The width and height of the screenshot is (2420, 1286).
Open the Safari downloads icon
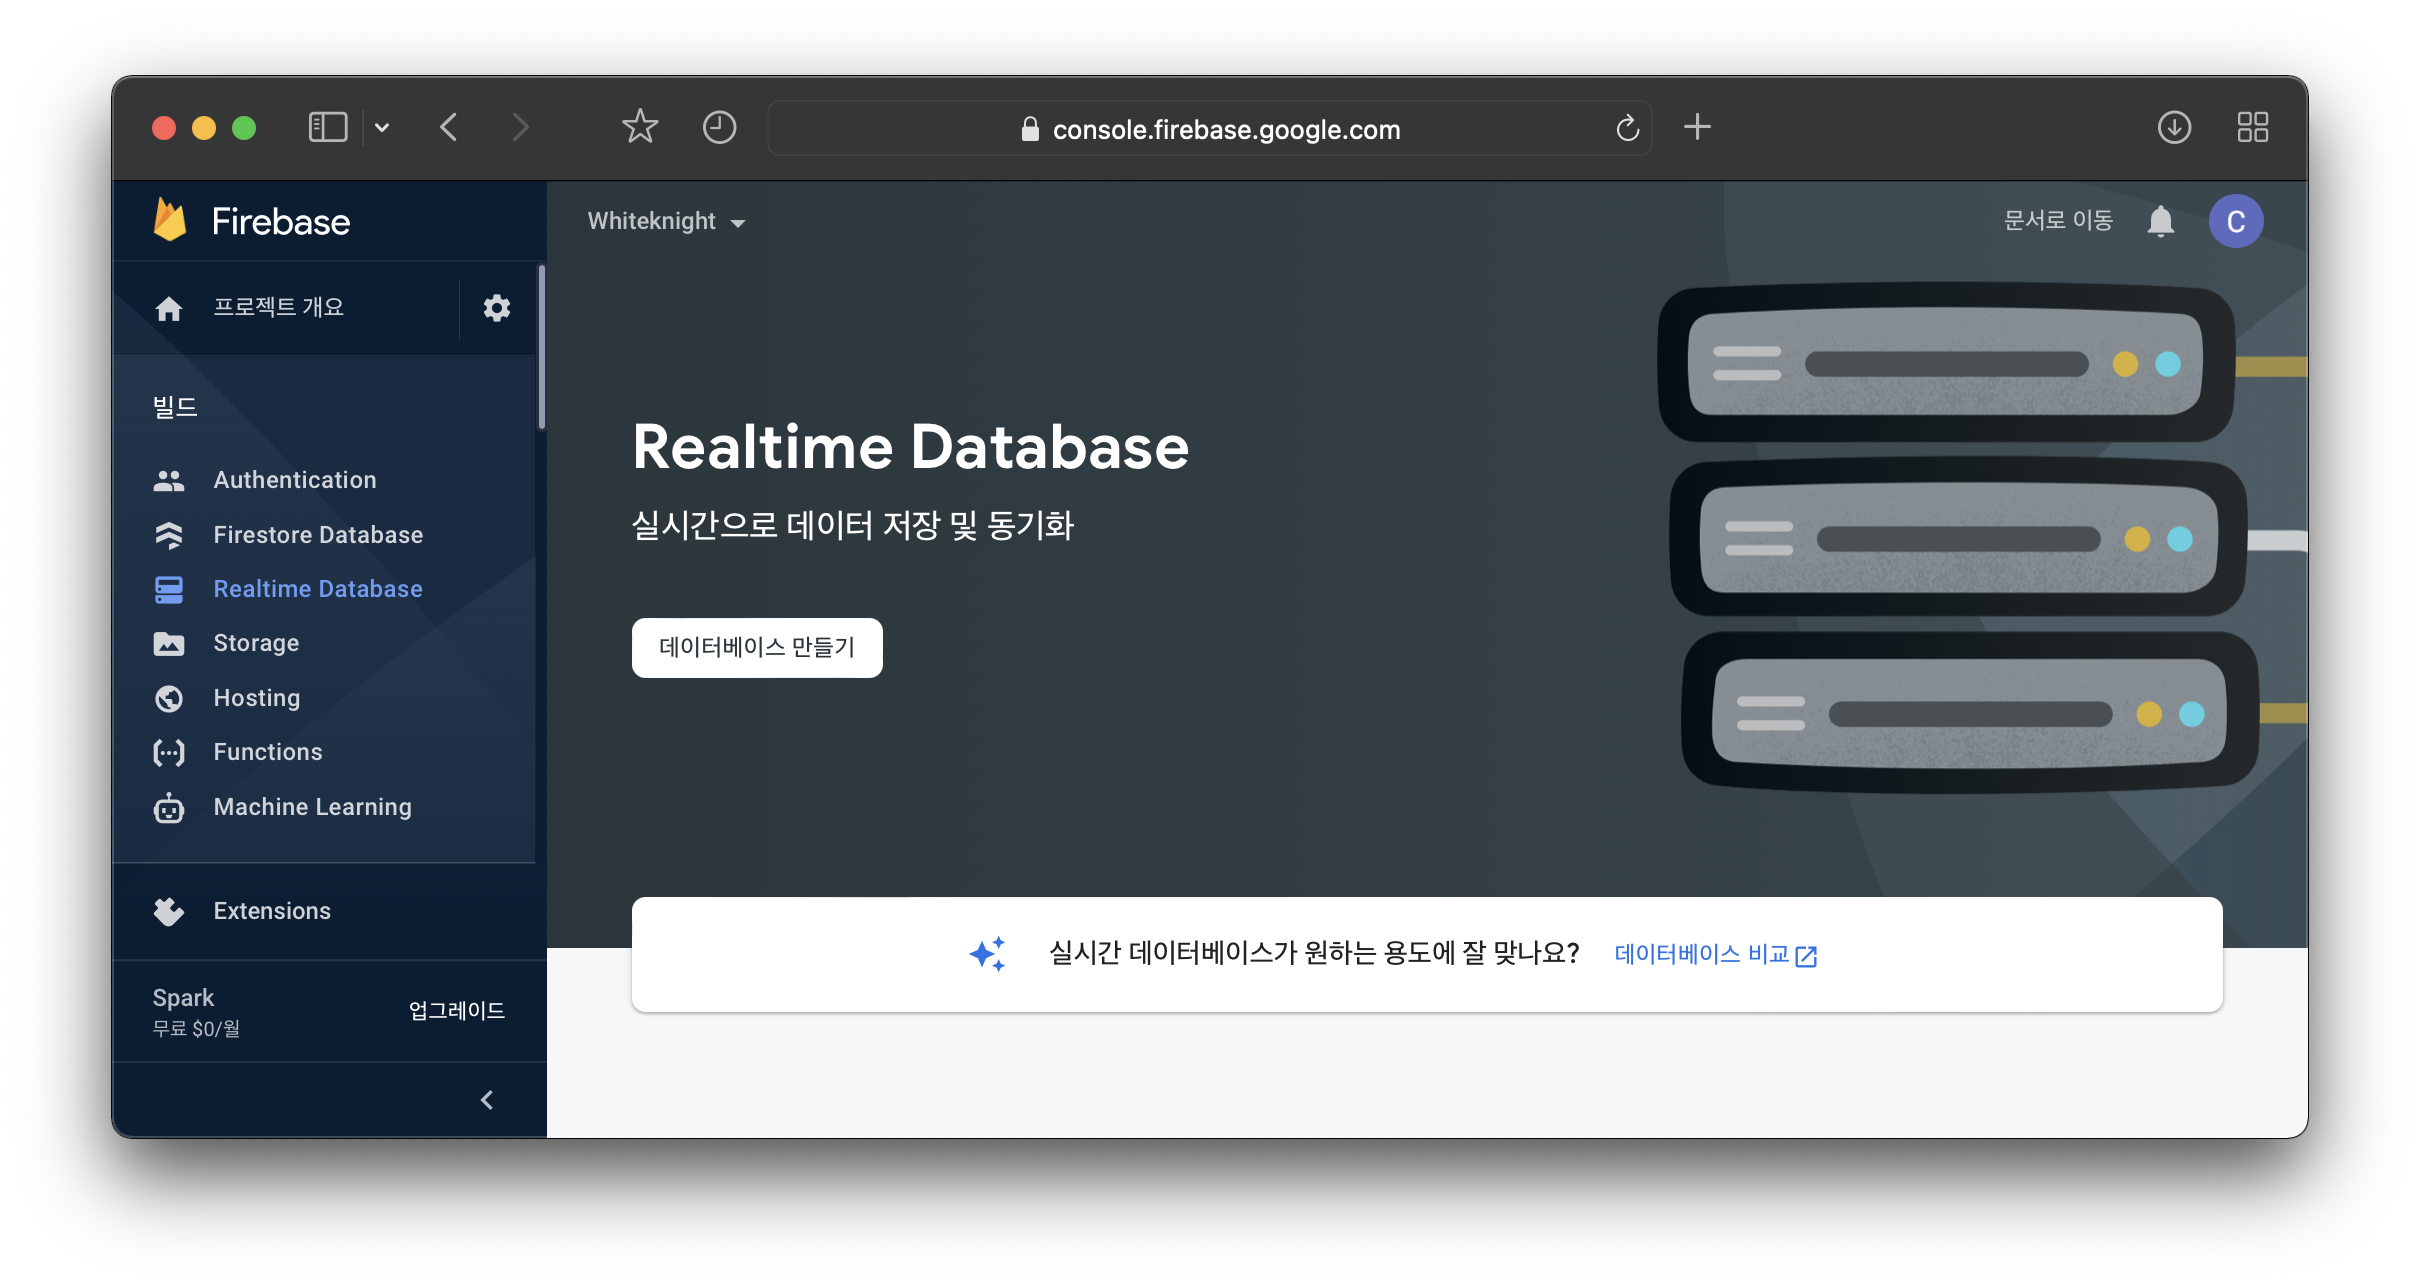click(2174, 127)
